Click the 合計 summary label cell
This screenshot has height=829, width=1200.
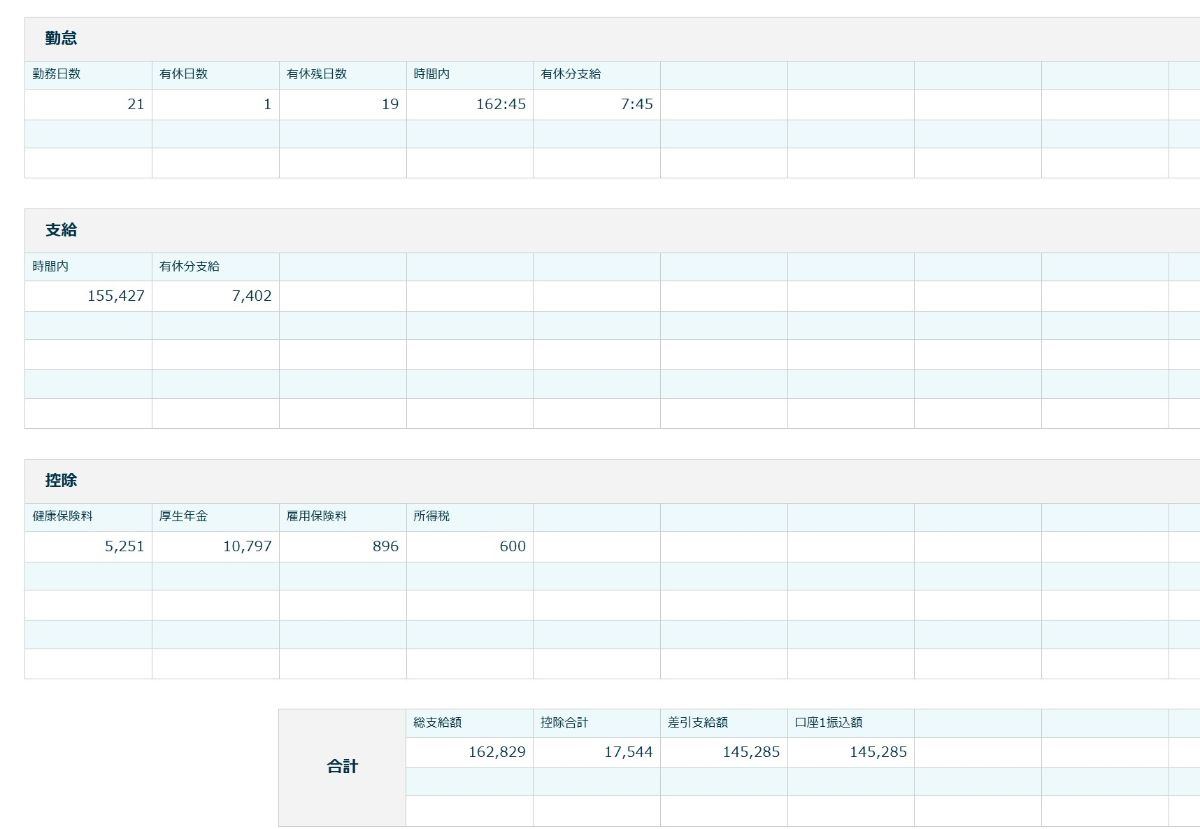342,767
